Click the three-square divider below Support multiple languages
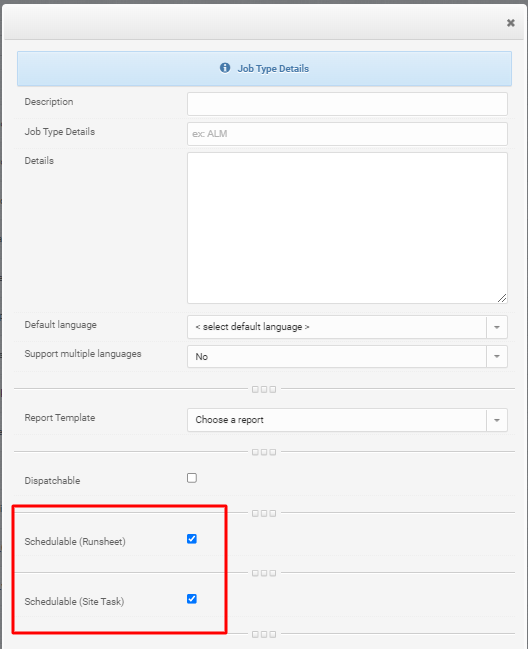Screen dimensions: 528x649 (264, 389)
